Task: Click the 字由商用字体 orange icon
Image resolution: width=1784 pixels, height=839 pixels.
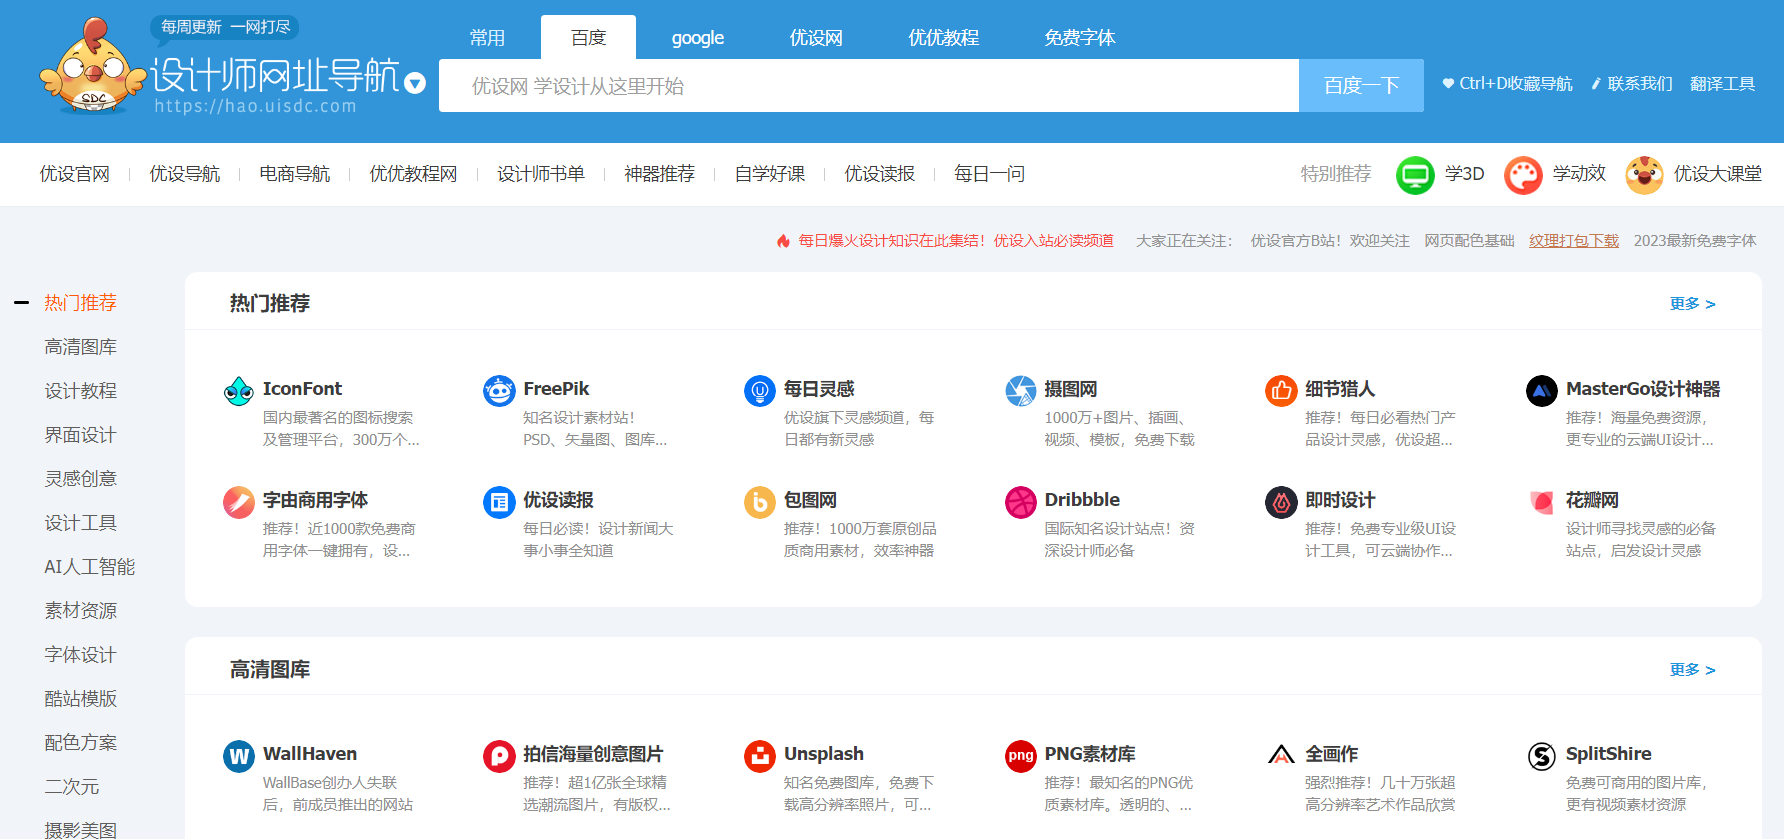Action: pos(239,502)
